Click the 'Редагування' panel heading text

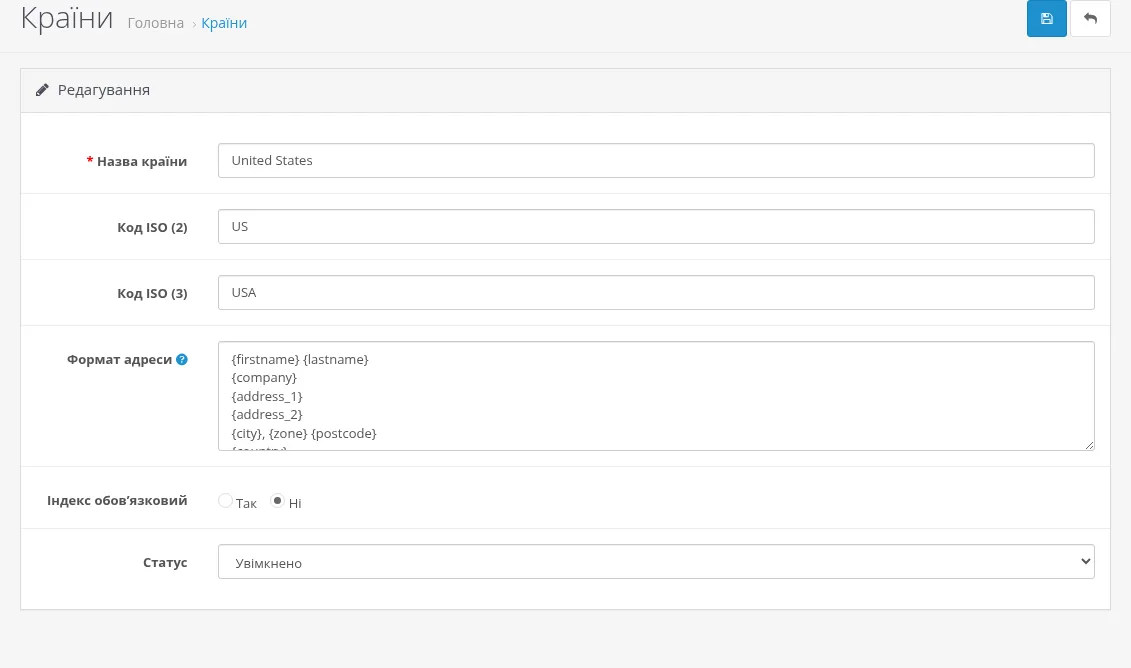[104, 90]
